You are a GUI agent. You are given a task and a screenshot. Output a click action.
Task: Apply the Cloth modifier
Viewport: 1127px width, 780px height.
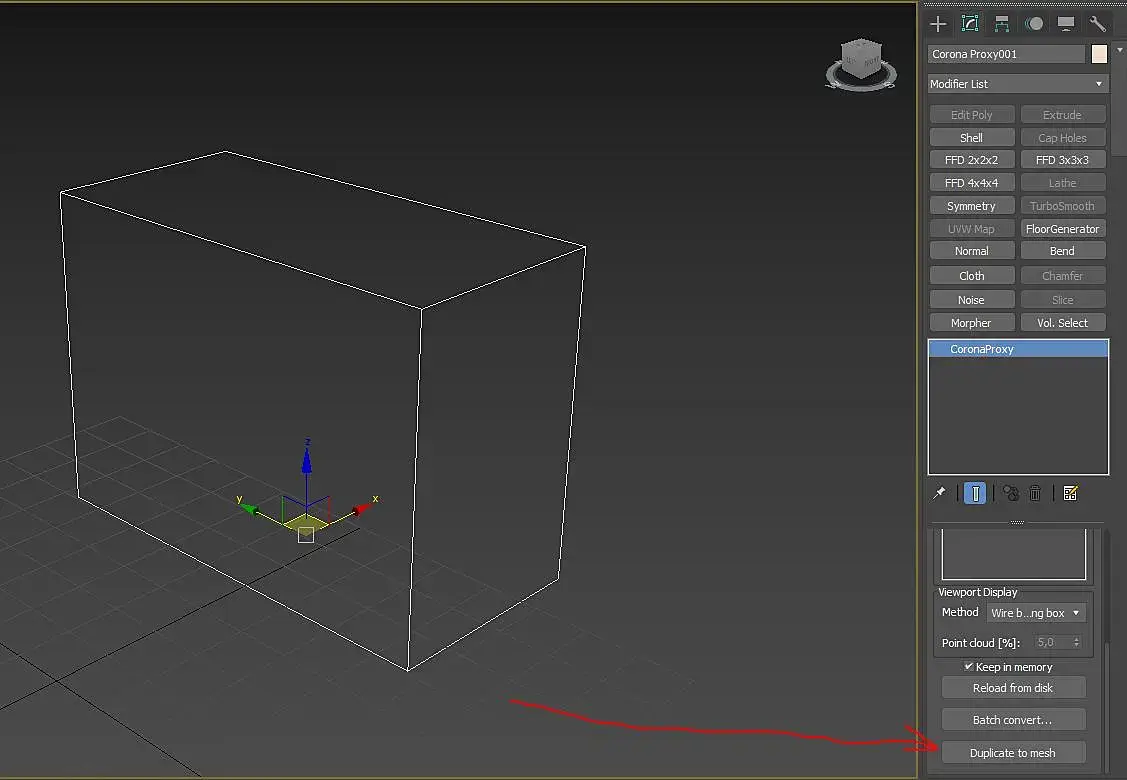(x=972, y=276)
